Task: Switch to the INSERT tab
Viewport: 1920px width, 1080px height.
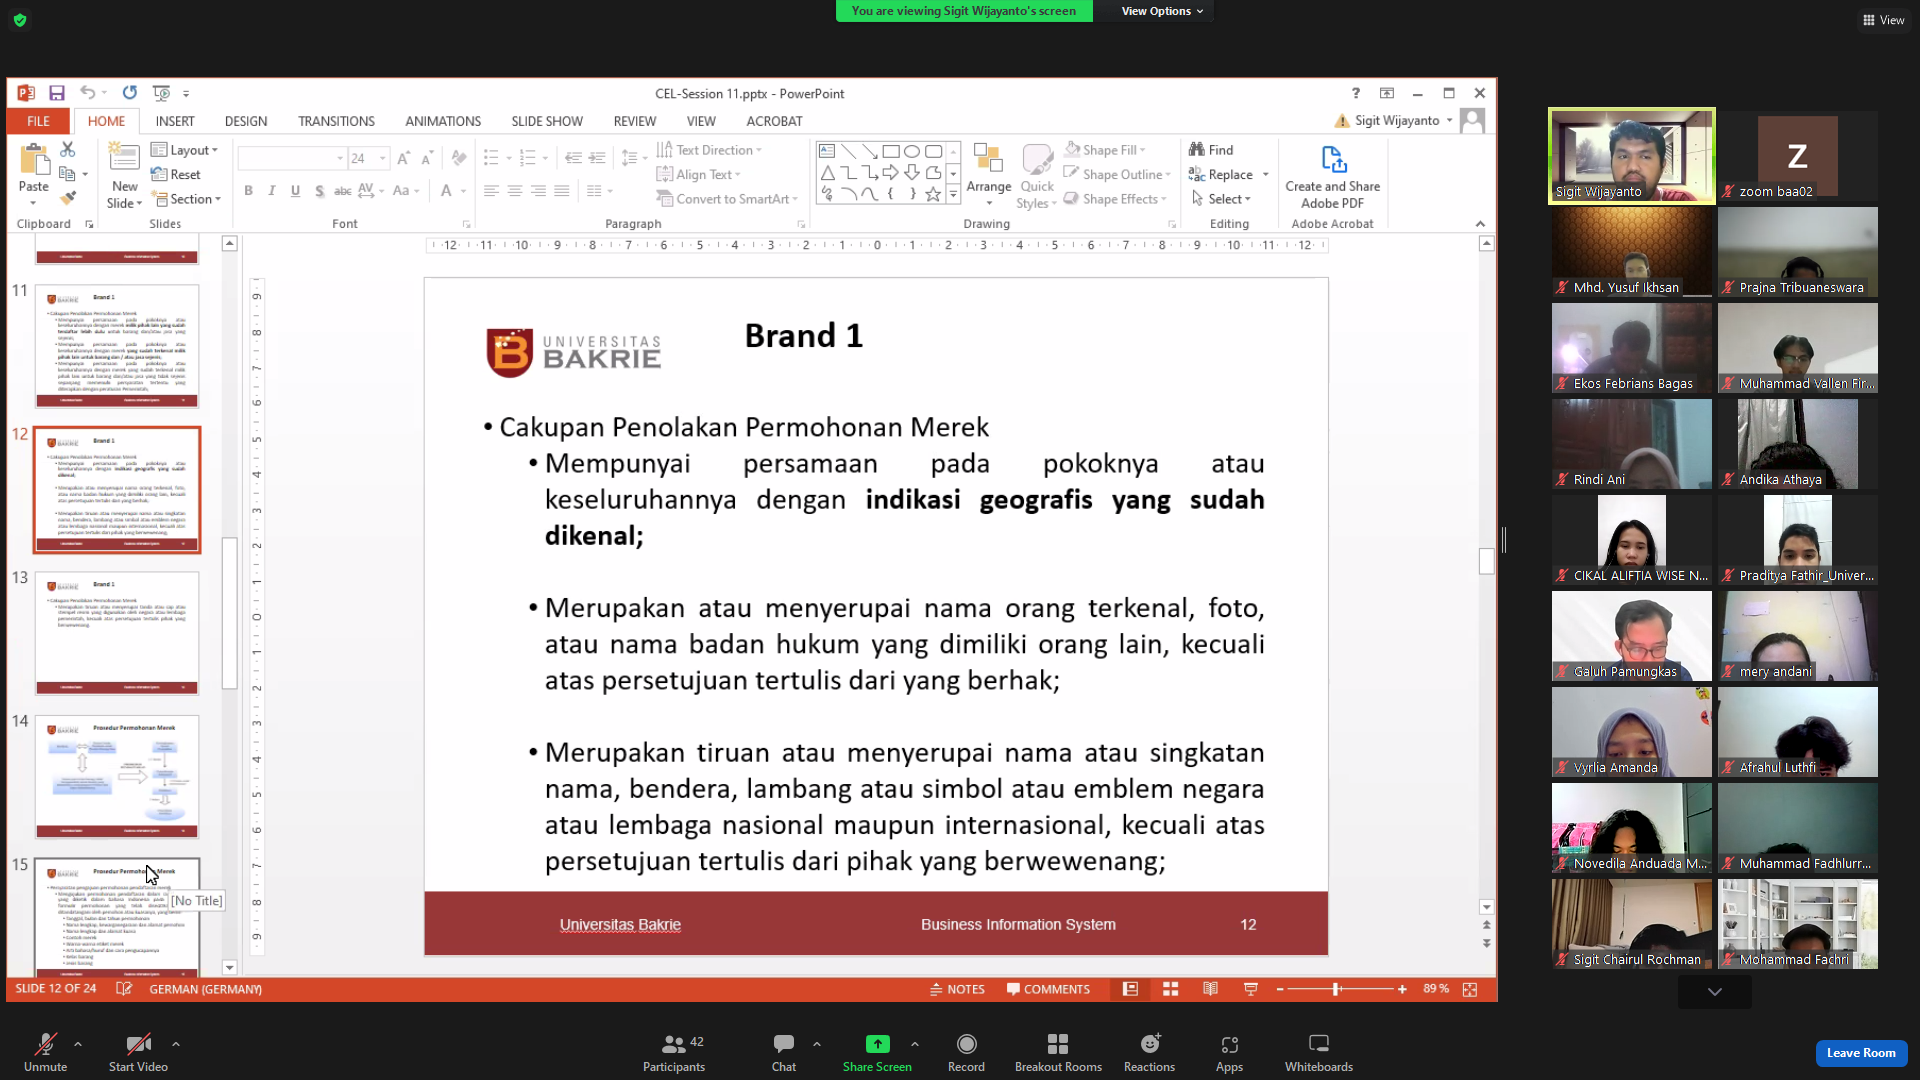Action: (175, 121)
